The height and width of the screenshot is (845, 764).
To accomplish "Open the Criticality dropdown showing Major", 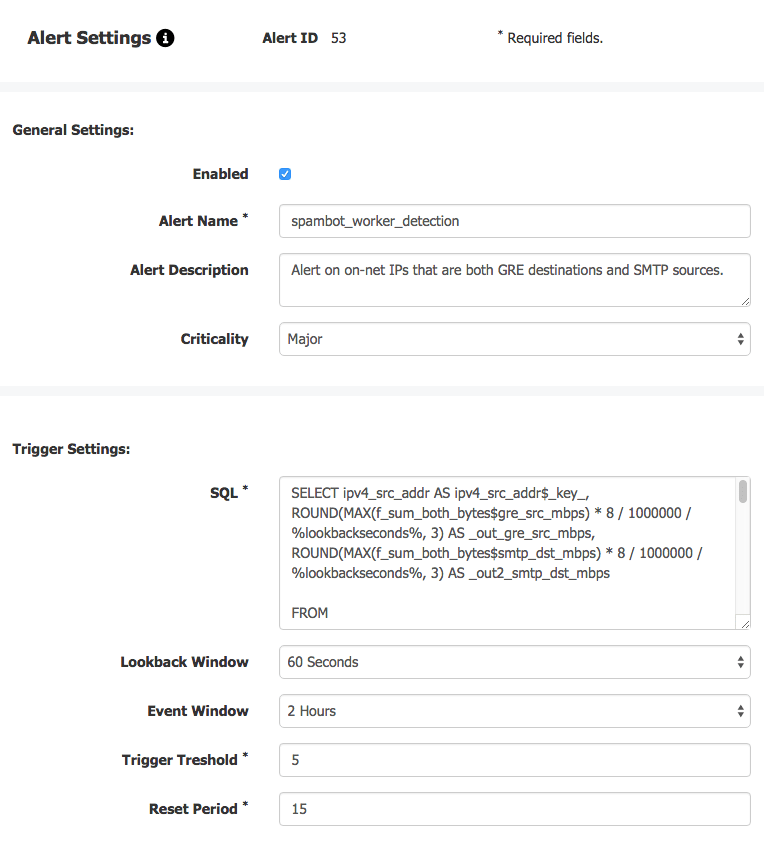I will tap(515, 339).
